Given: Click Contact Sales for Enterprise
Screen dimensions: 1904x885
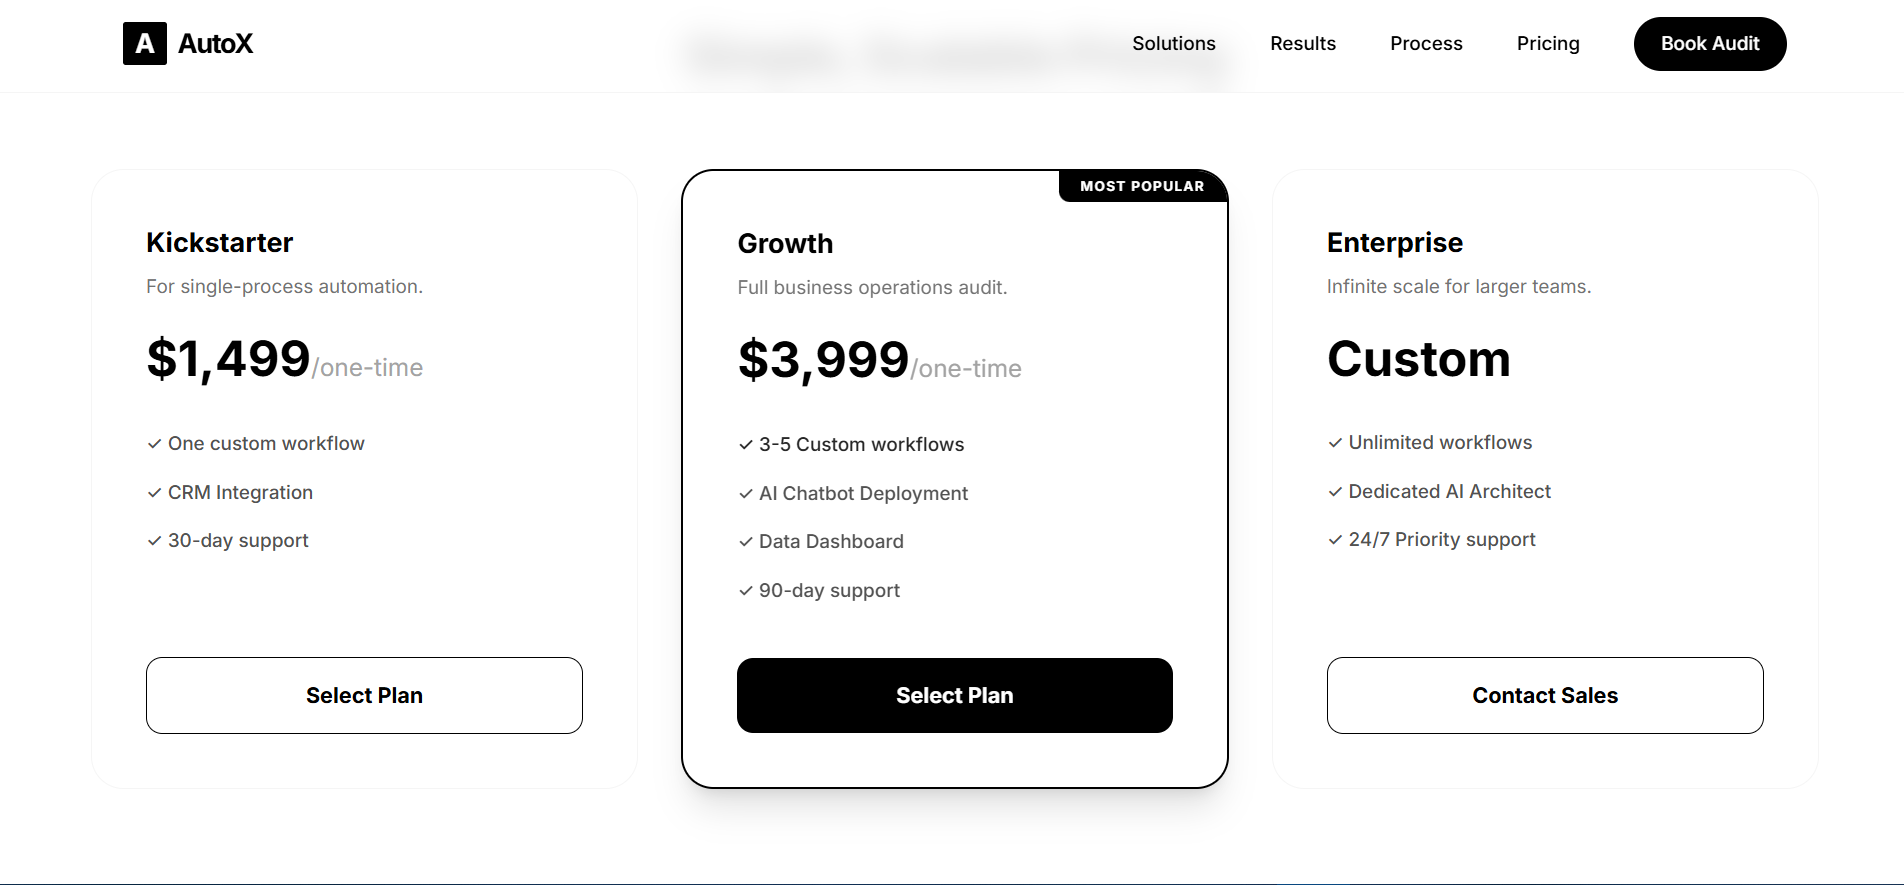Looking at the screenshot, I should [1545, 695].
